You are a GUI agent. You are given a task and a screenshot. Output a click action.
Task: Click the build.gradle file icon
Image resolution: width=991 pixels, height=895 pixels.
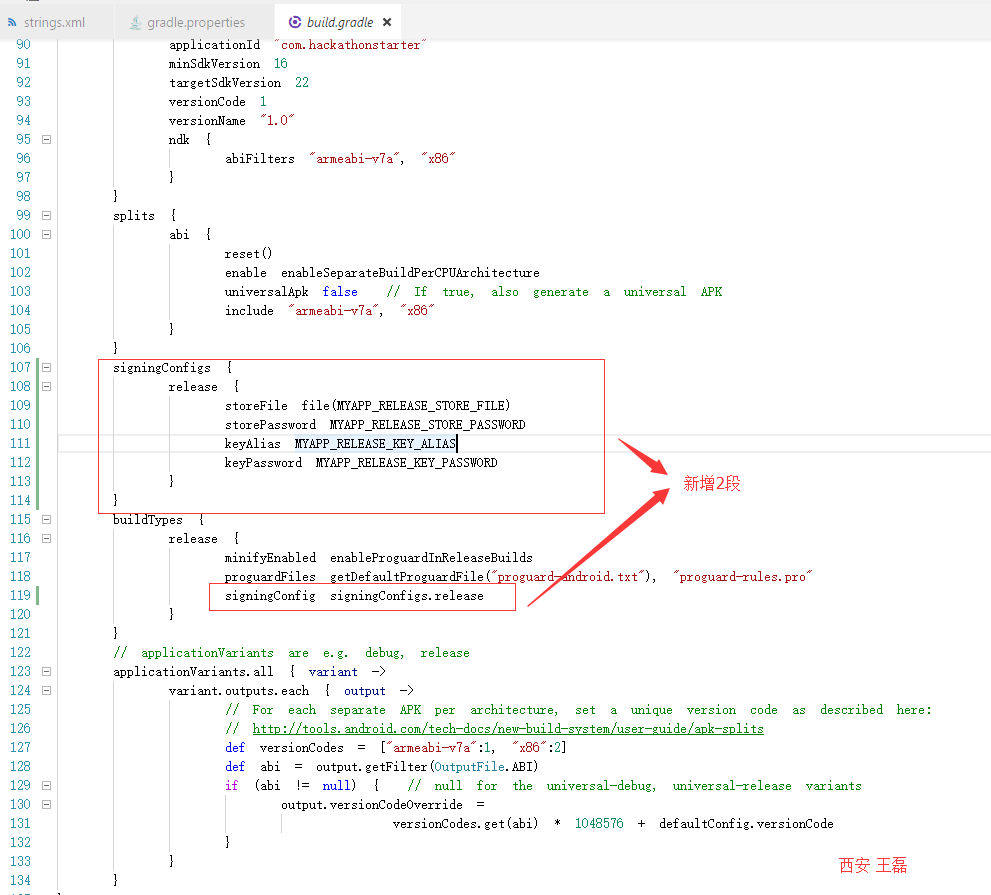[294, 22]
